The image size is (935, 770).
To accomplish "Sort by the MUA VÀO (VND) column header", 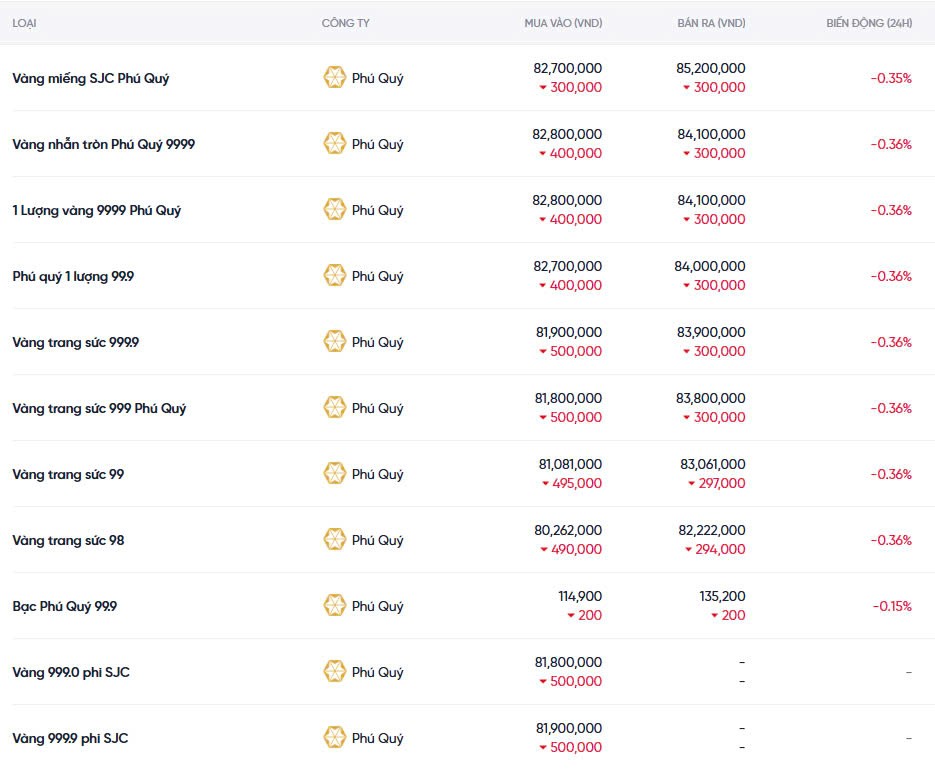I will 563,23.
